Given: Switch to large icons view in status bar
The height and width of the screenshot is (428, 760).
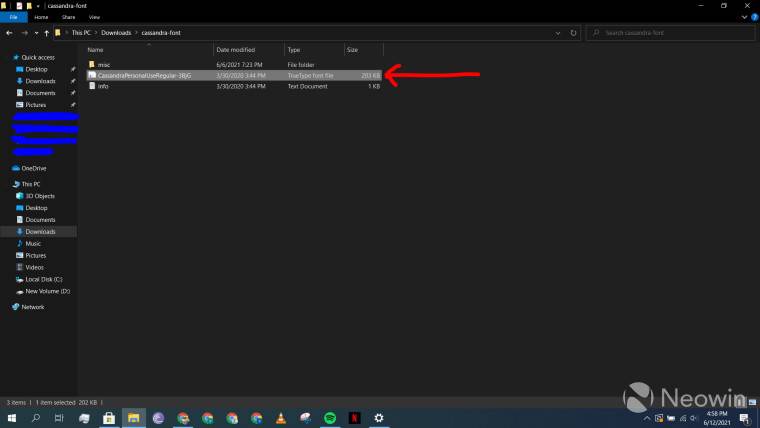Looking at the screenshot, I should point(754,401).
